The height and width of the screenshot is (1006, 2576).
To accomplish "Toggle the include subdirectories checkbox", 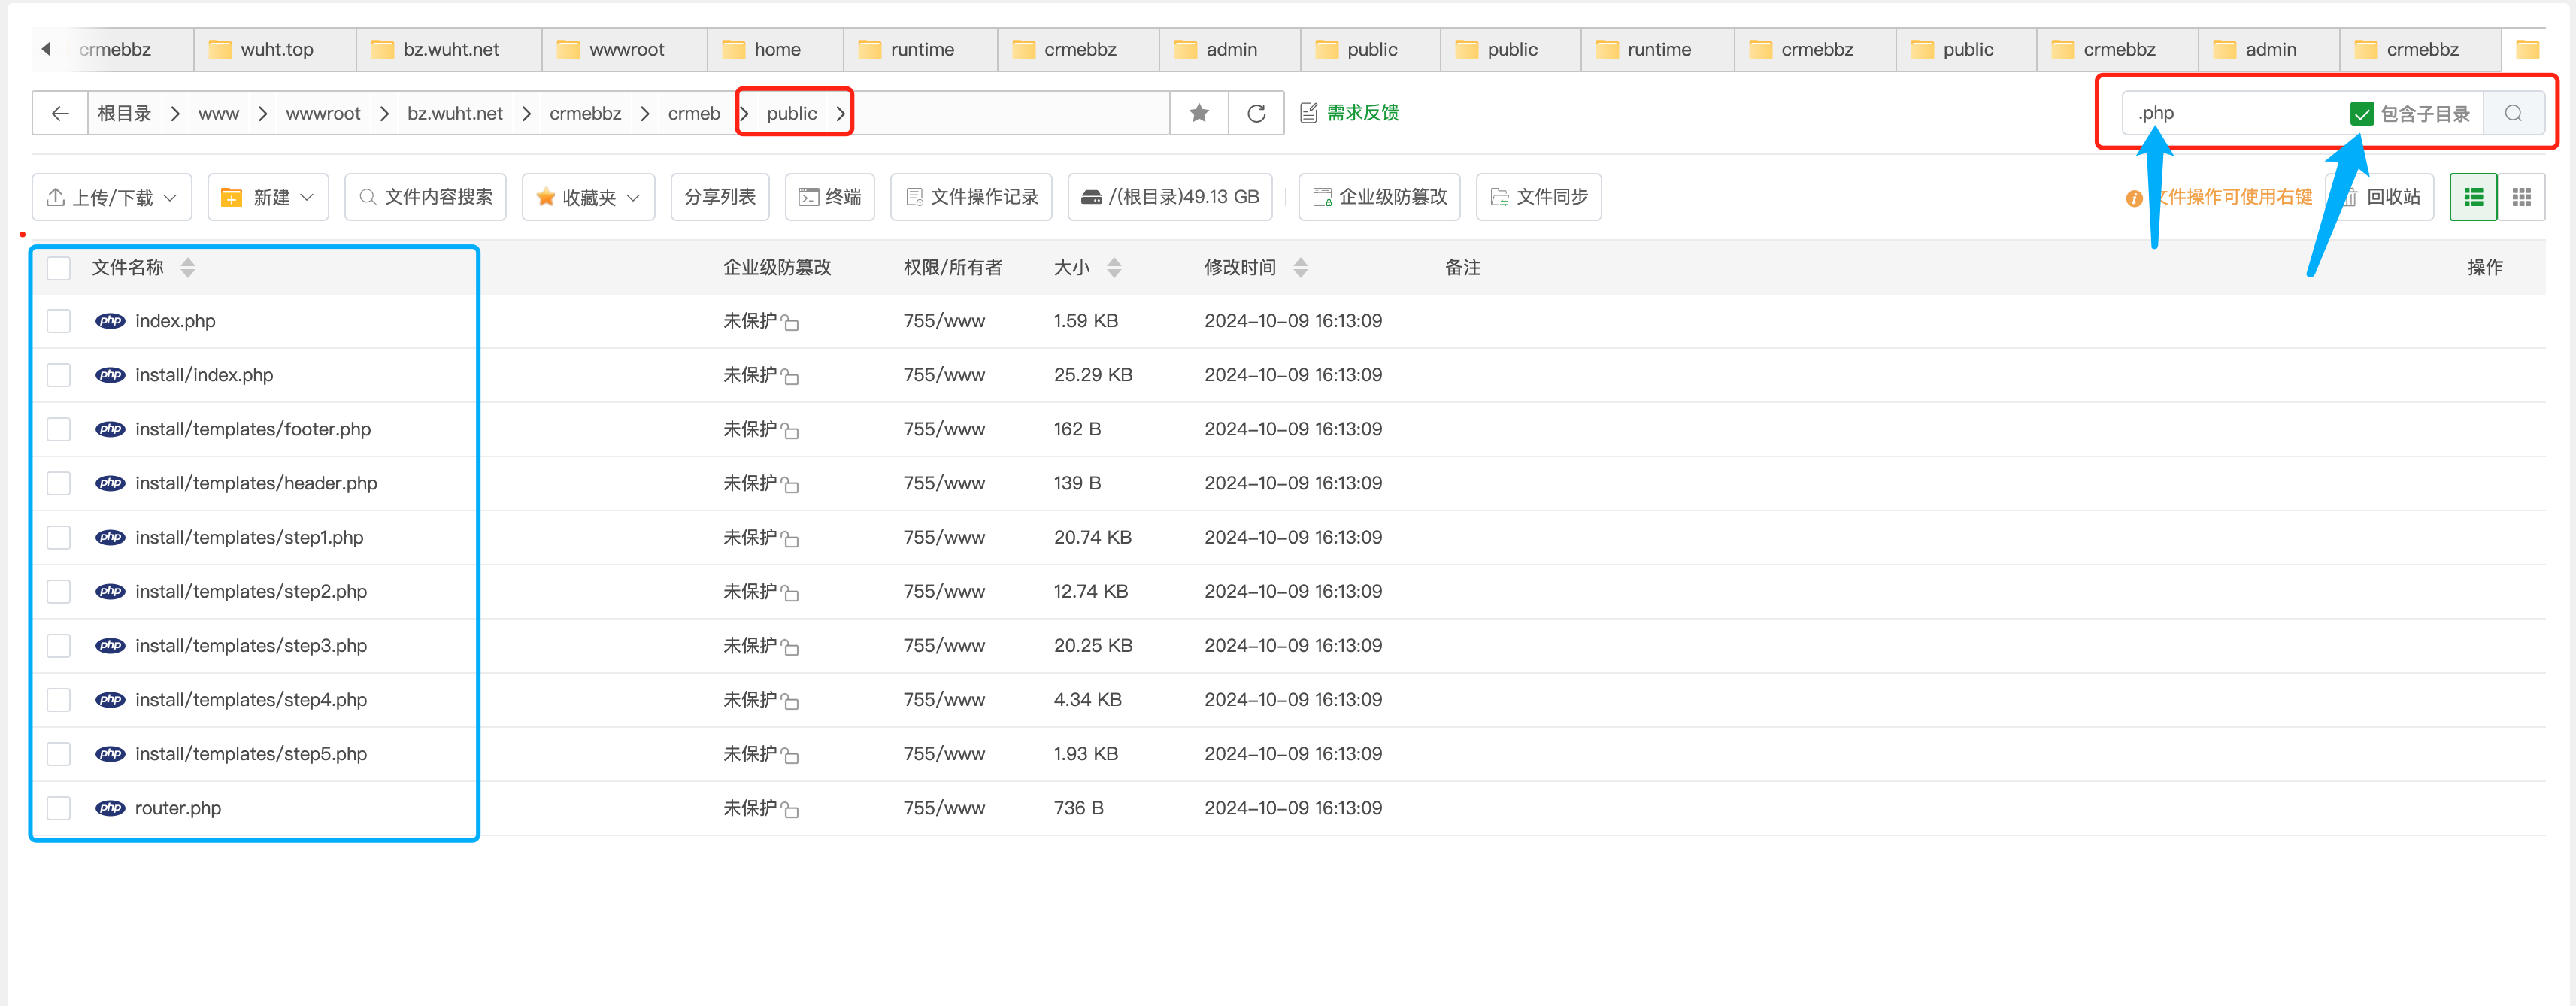I will coord(2362,113).
